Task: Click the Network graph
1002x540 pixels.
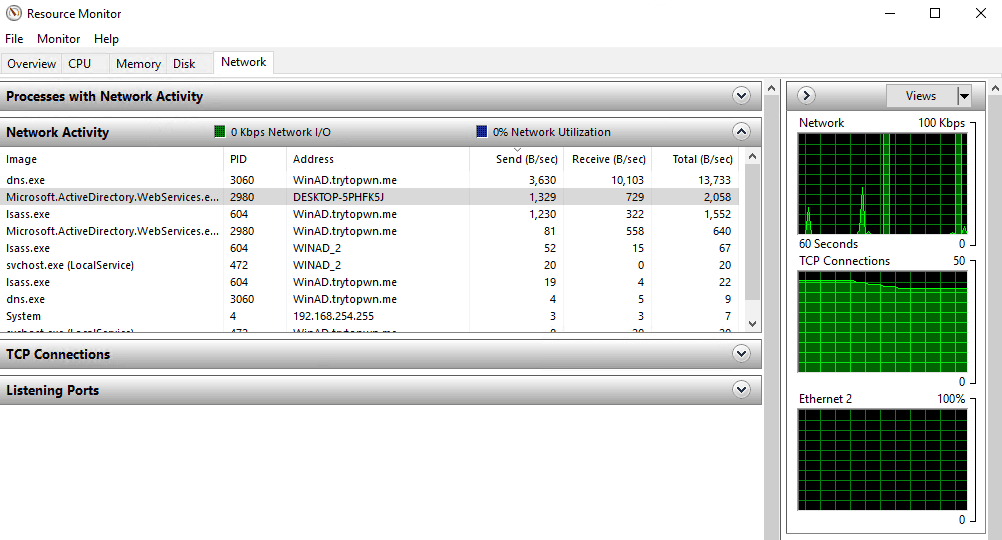Action: [882, 184]
